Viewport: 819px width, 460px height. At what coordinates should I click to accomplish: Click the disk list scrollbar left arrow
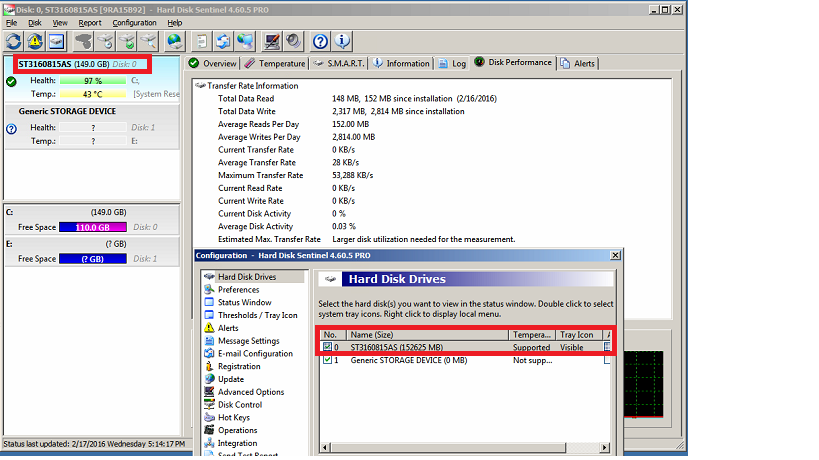[x=325, y=447]
